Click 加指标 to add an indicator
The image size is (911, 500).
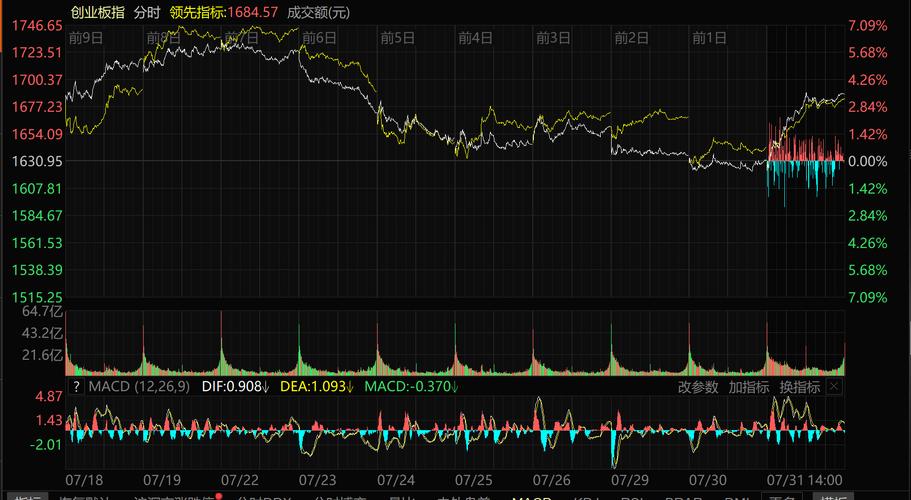748,387
